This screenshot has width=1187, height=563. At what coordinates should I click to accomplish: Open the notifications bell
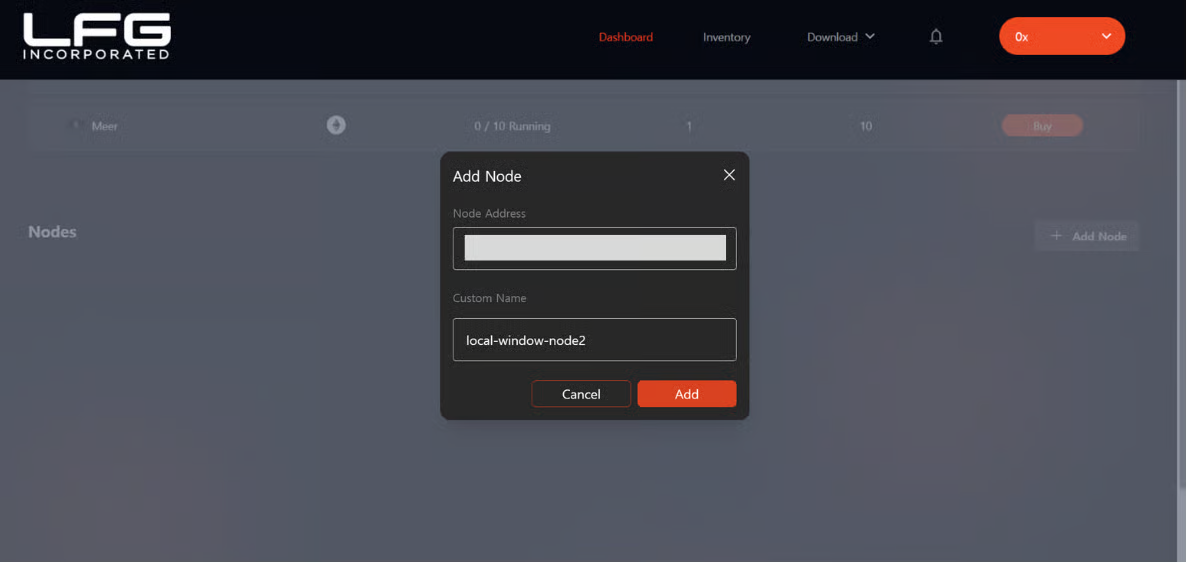(936, 37)
